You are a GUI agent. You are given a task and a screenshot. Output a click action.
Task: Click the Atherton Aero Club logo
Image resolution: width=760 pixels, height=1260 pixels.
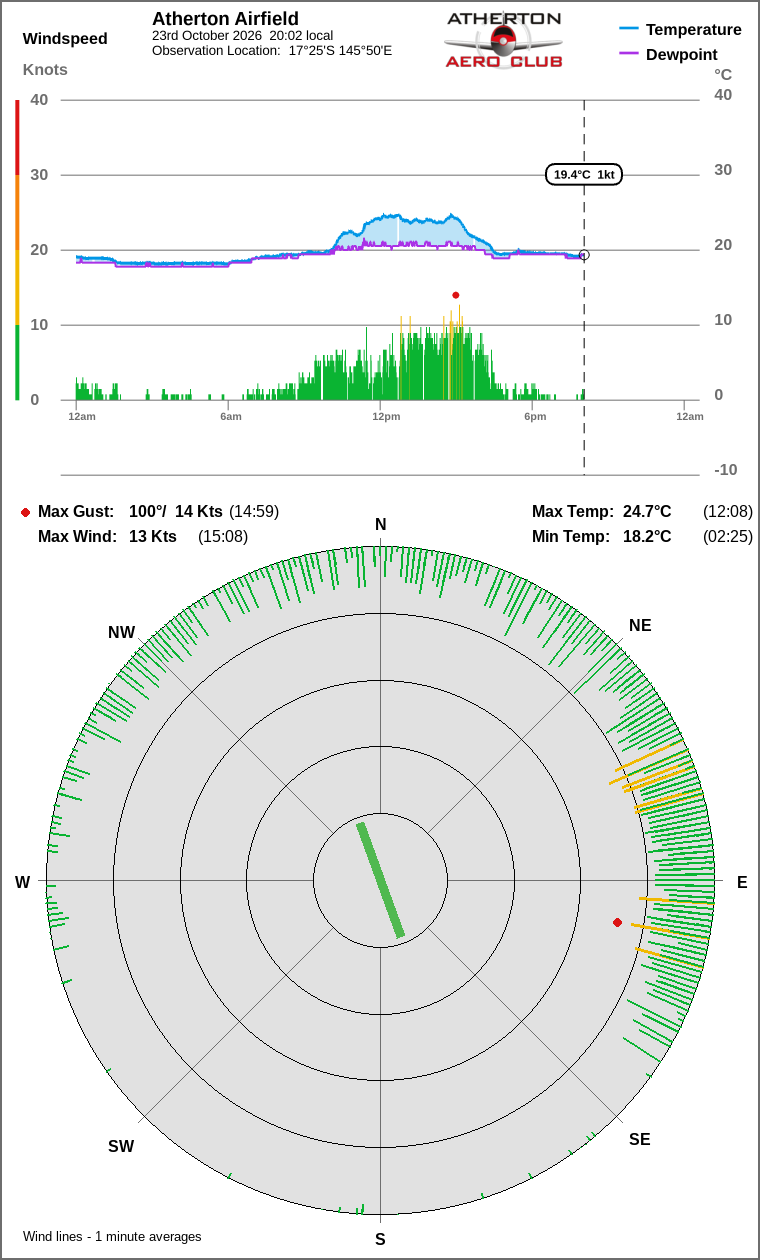[x=503, y=40]
